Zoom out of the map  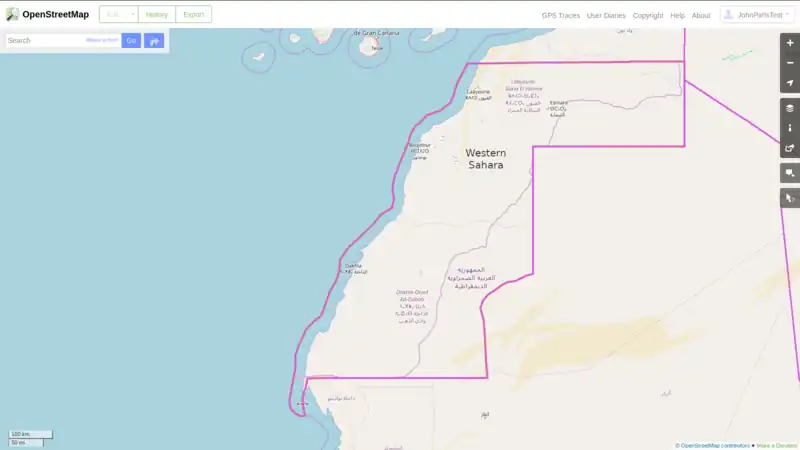point(789,63)
